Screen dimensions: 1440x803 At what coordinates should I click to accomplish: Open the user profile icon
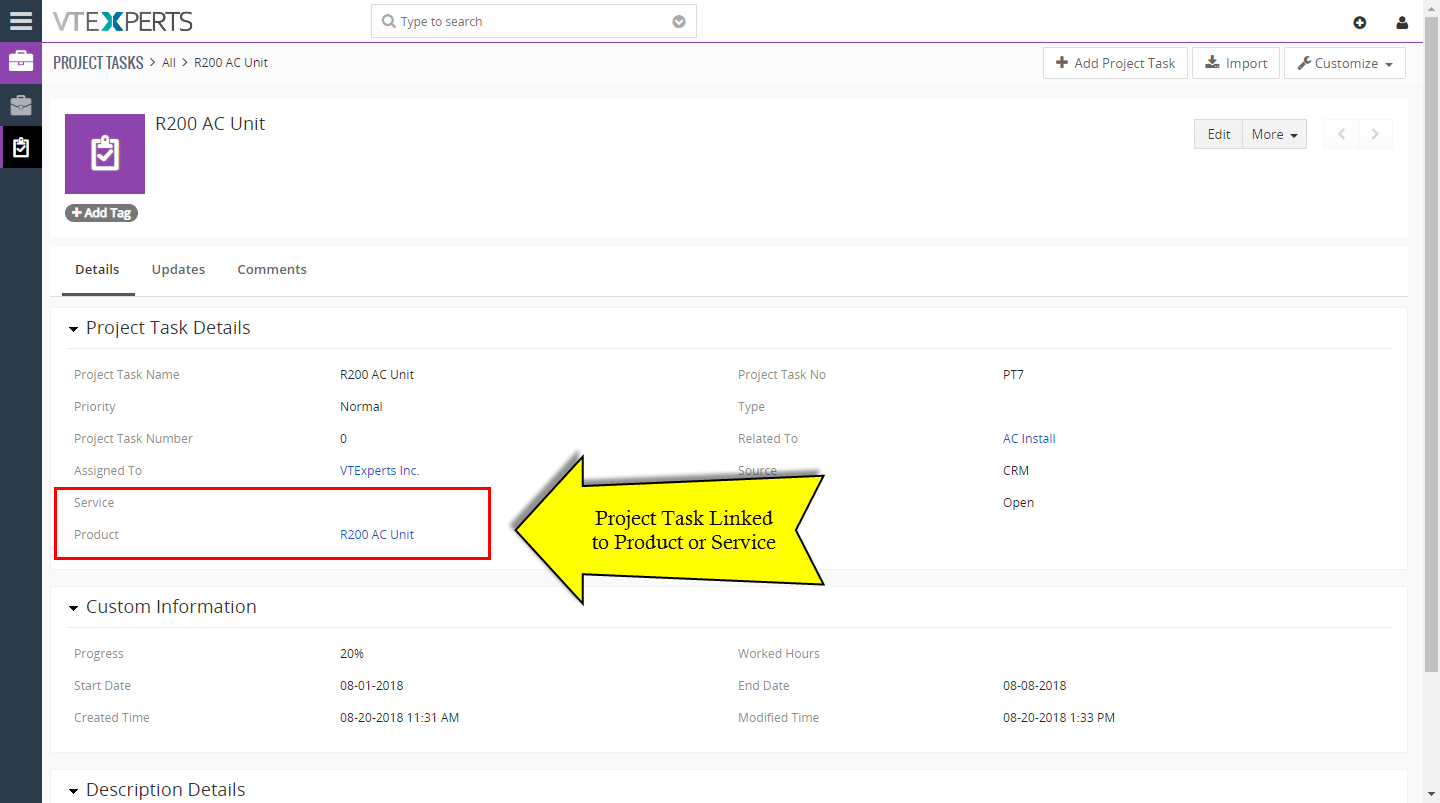1402,22
